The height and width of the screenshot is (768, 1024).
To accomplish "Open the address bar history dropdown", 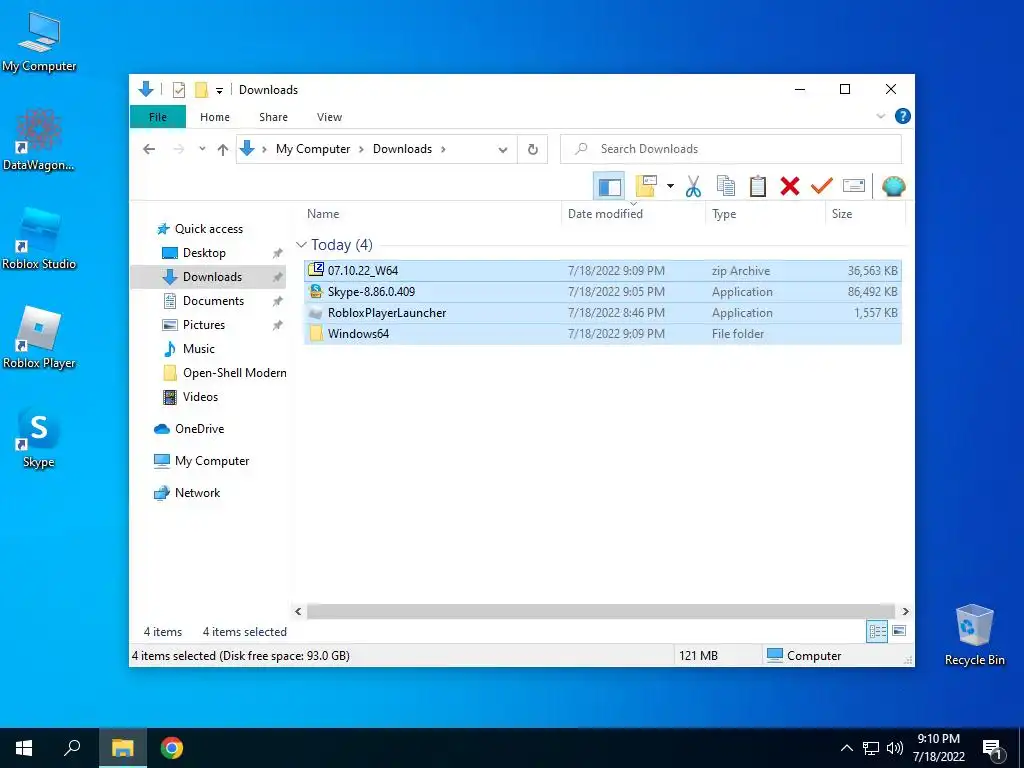I will pos(503,150).
